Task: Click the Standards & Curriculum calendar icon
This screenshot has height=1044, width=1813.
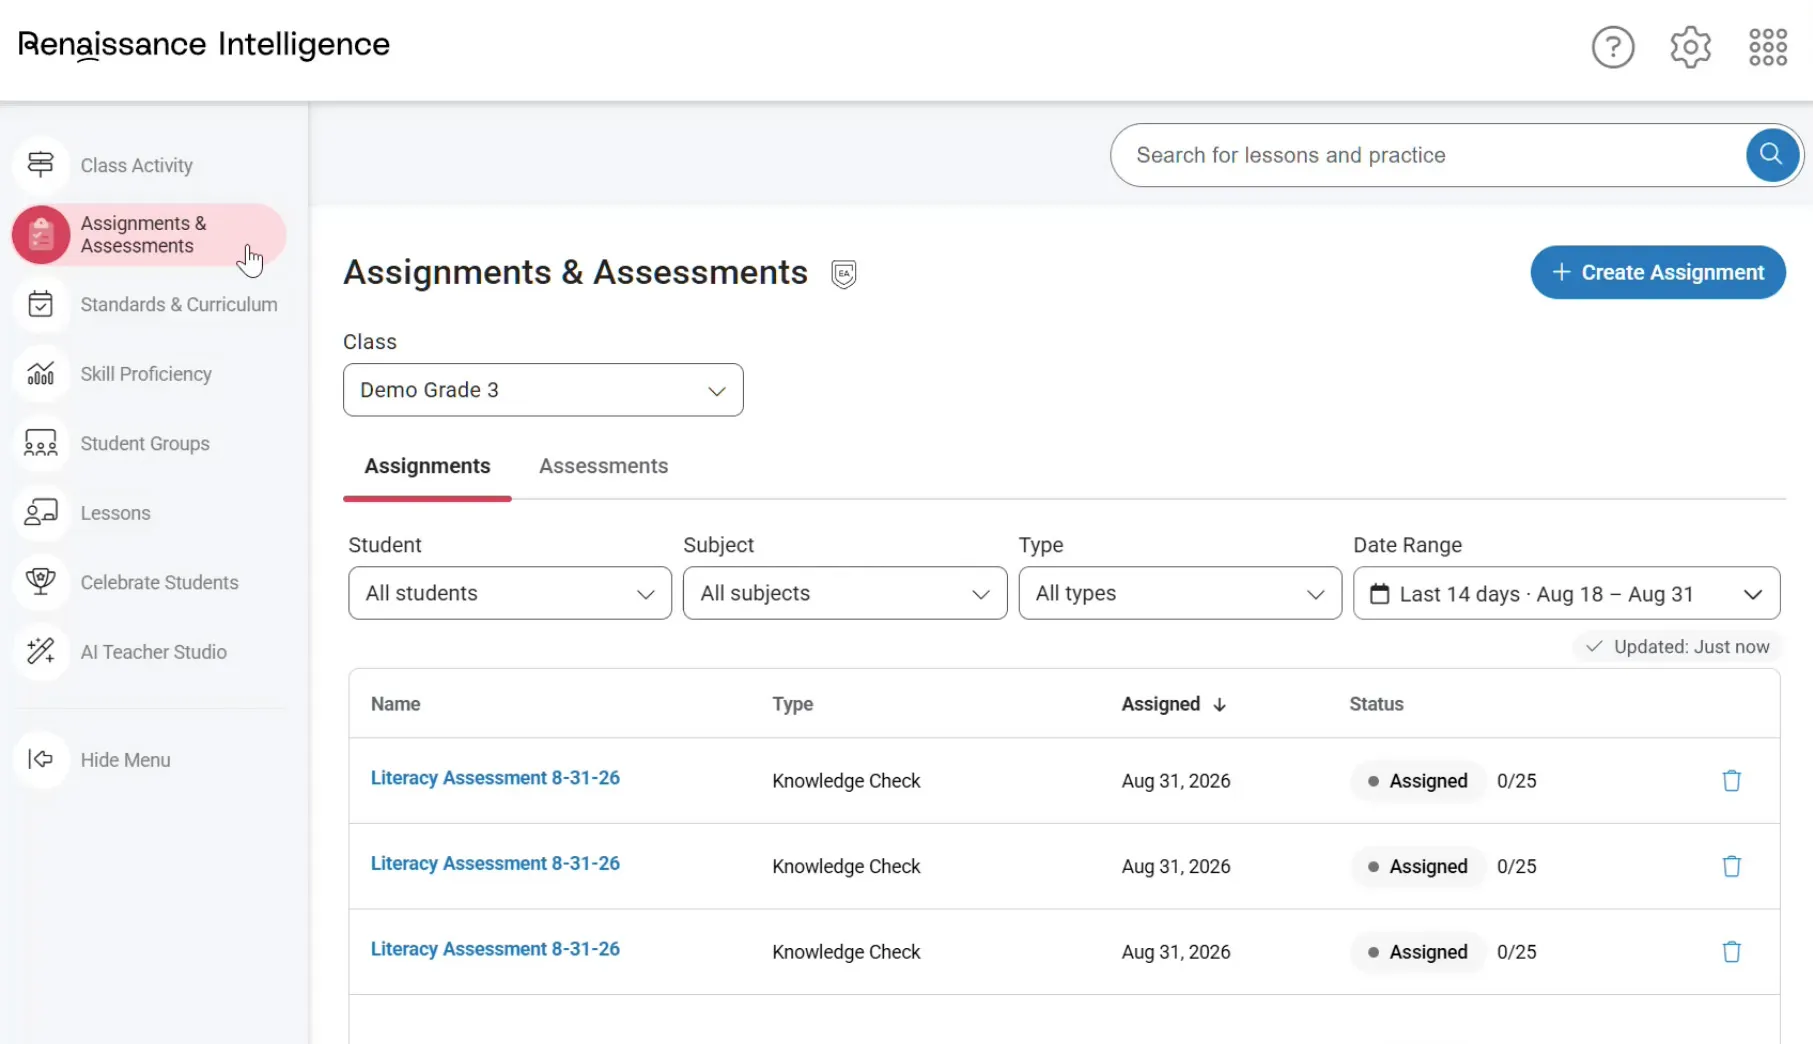Action: [x=41, y=304]
